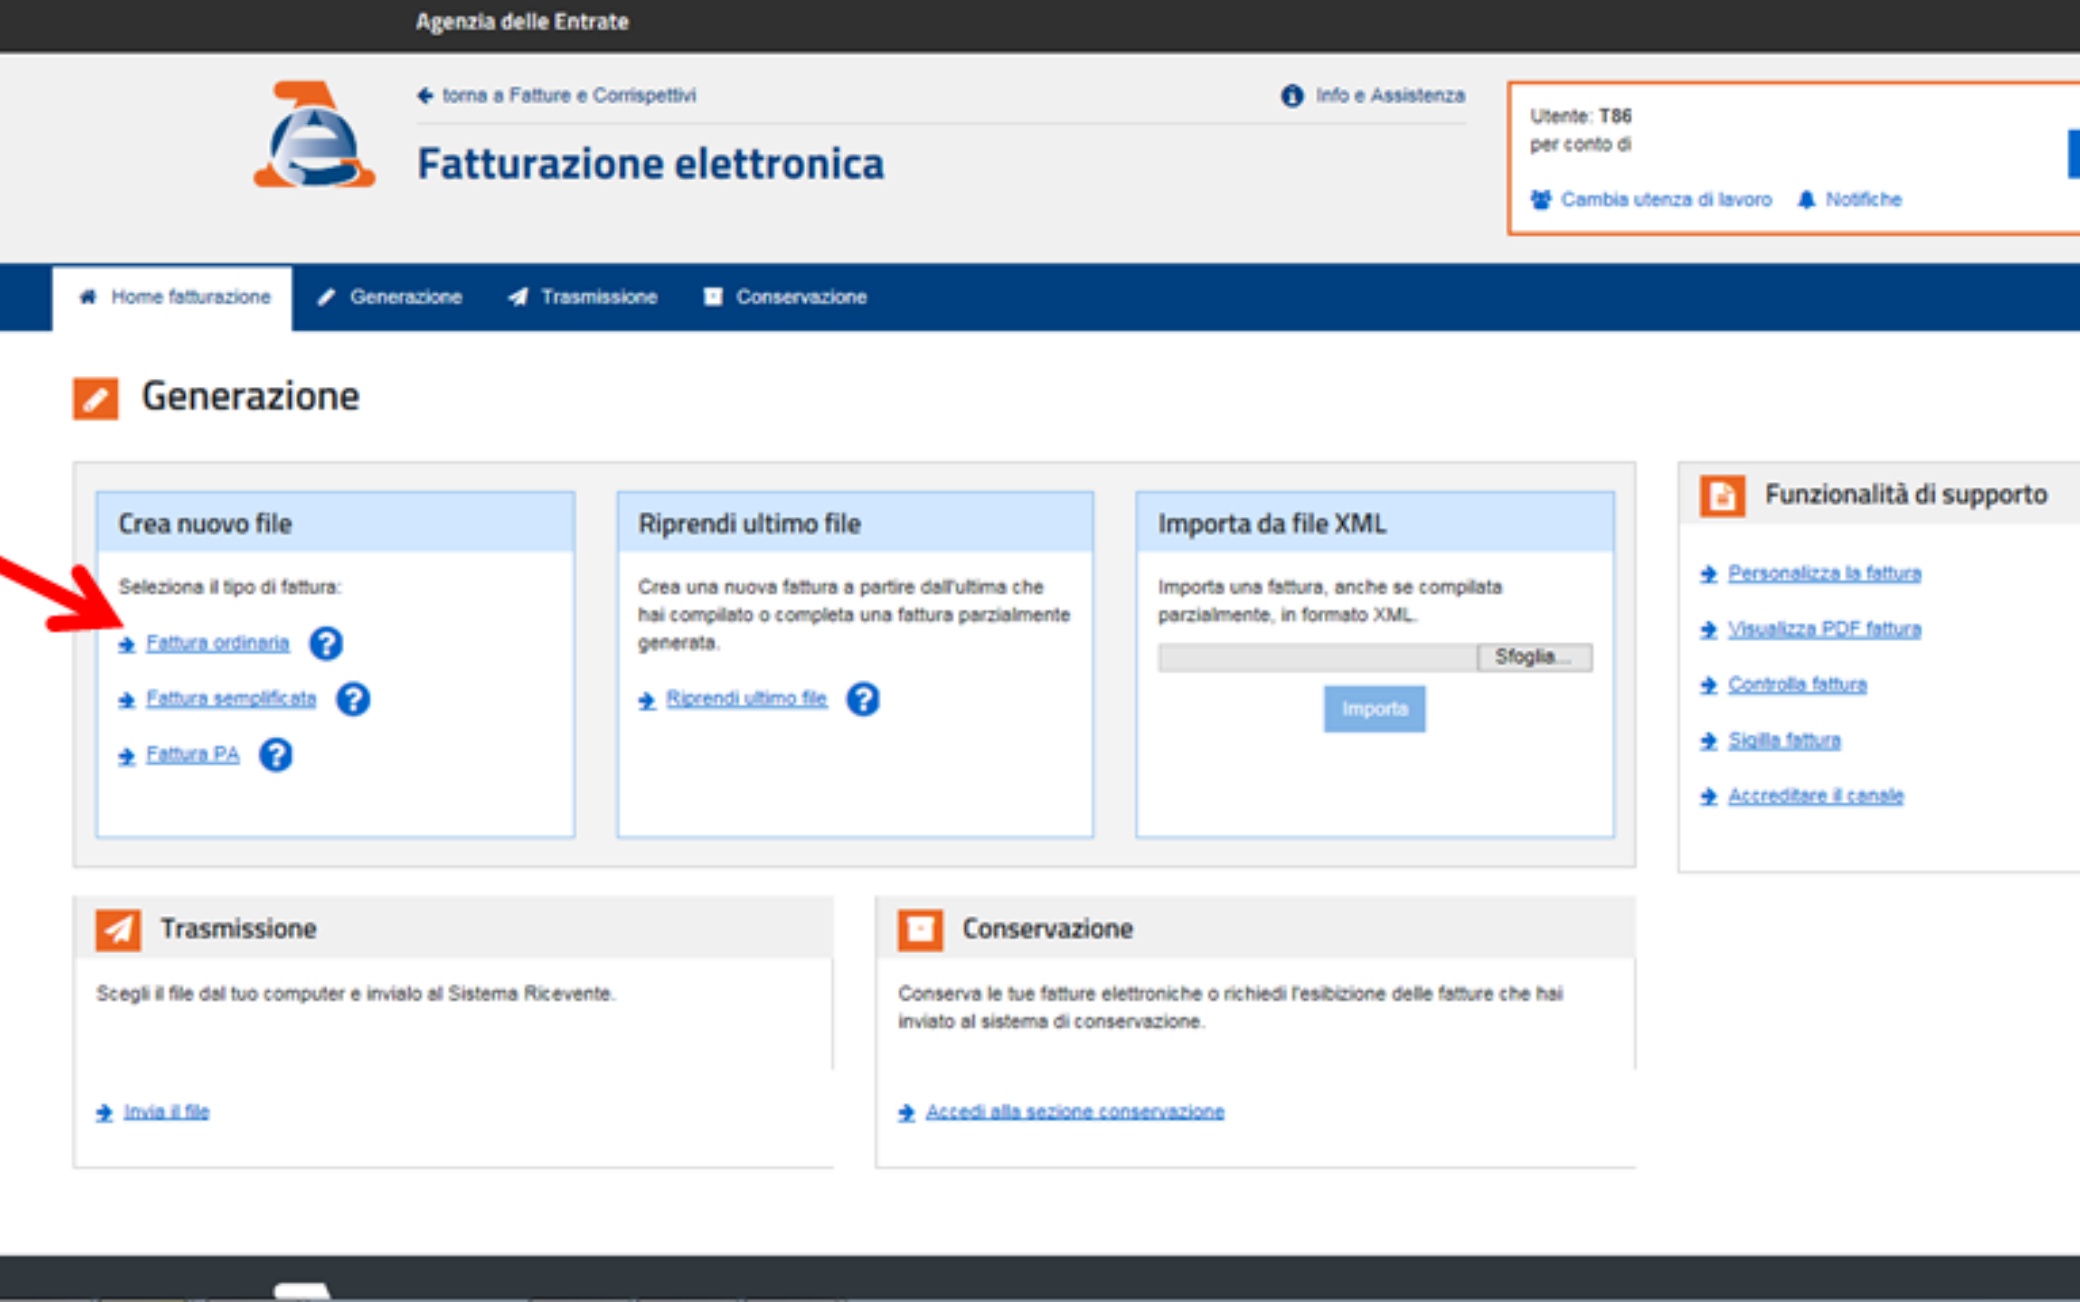Open help for Fattura semplificata
The image size is (2080, 1302).
coord(353,699)
